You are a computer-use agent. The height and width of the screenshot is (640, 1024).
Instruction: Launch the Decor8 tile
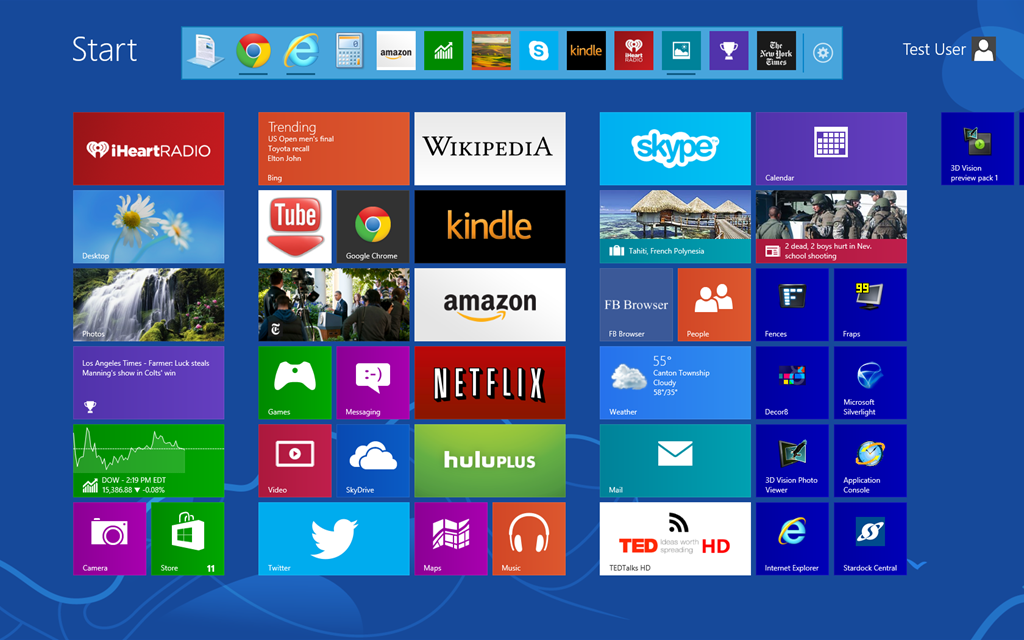pos(792,383)
